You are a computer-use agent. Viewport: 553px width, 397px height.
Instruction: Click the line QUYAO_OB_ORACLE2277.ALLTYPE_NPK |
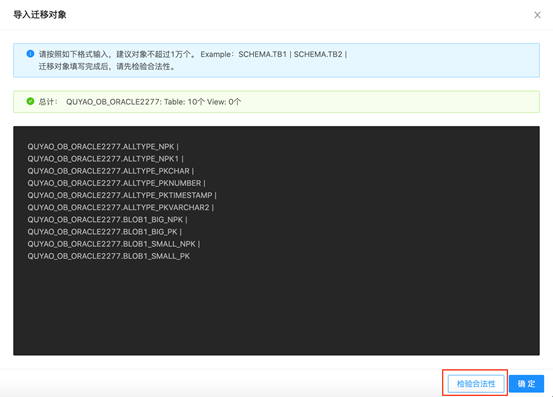coord(103,147)
